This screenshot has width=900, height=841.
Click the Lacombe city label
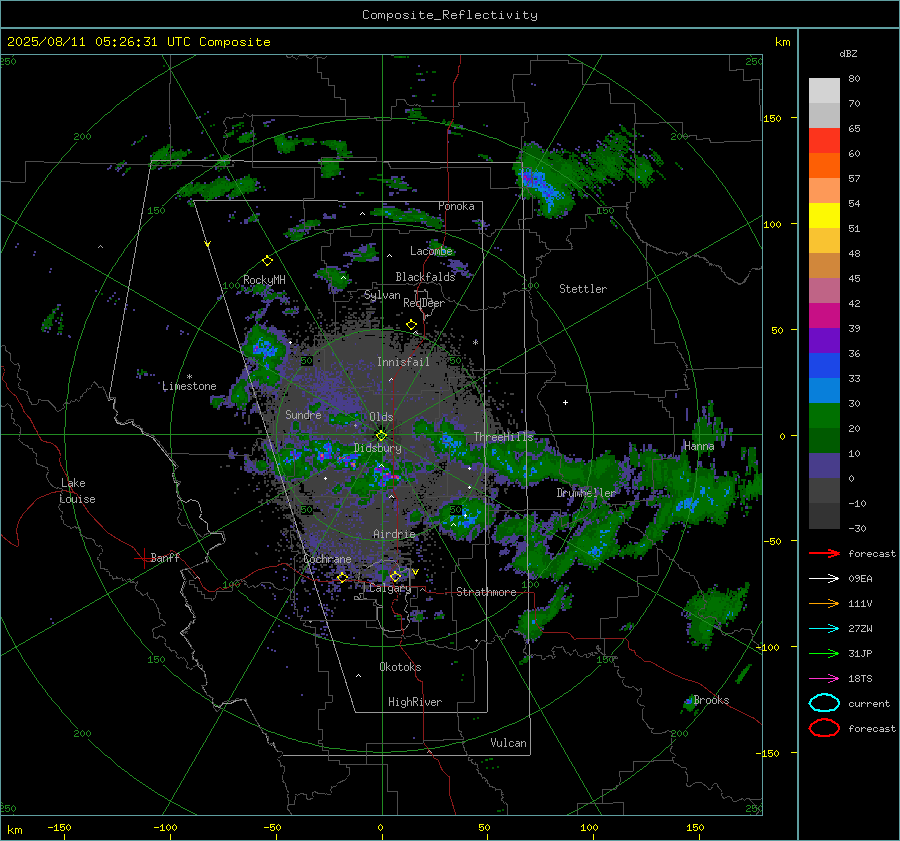tap(431, 251)
